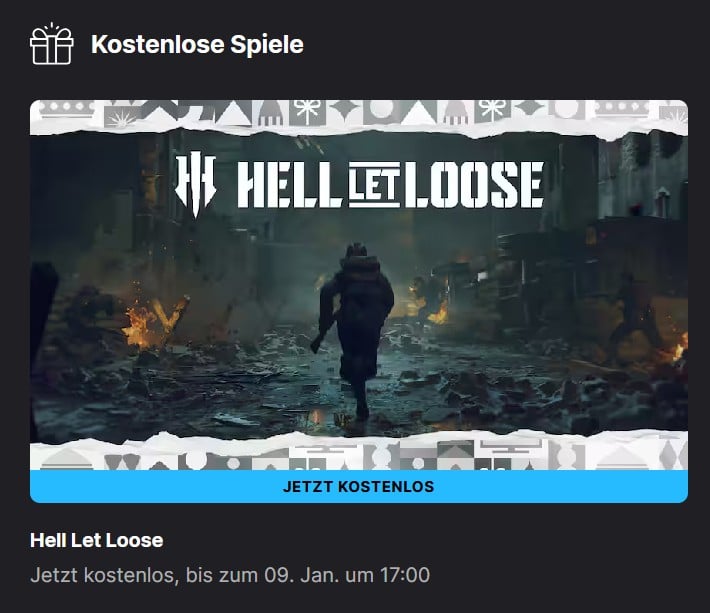Open the Hell Let Loose title link

click(x=96, y=540)
